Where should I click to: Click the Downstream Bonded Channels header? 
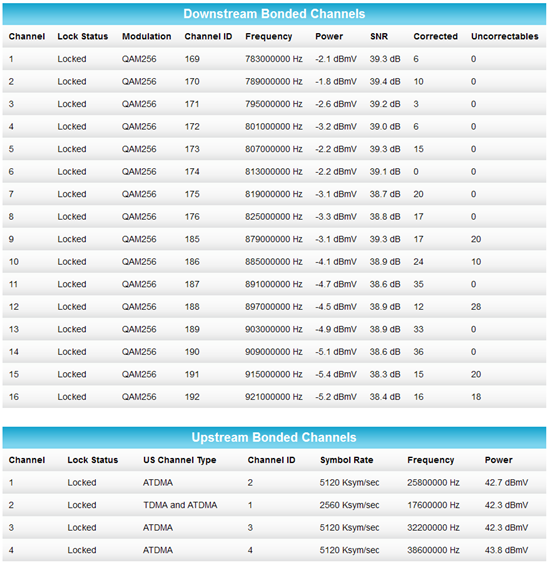click(274, 14)
